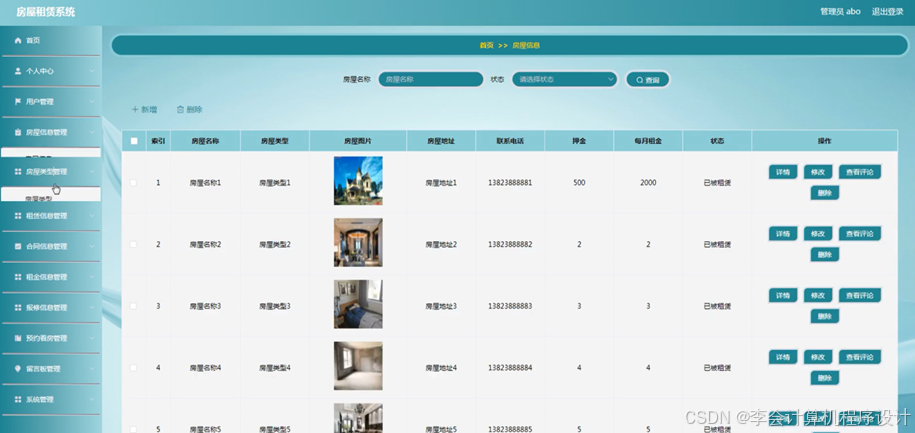Screen dimensions: 915x433
Task: Check the checkbox for row 房屋名称2
Action: point(134,245)
